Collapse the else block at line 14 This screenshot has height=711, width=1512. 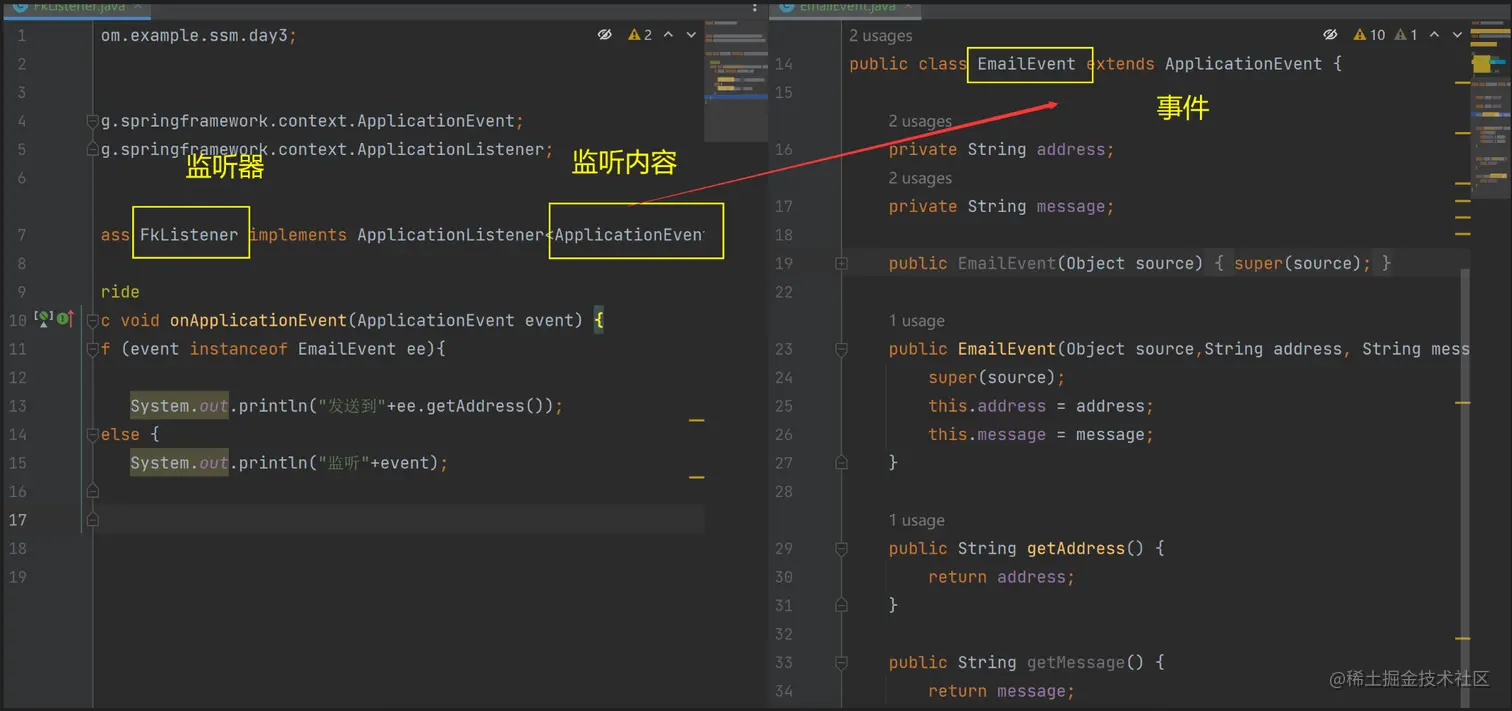(92, 434)
